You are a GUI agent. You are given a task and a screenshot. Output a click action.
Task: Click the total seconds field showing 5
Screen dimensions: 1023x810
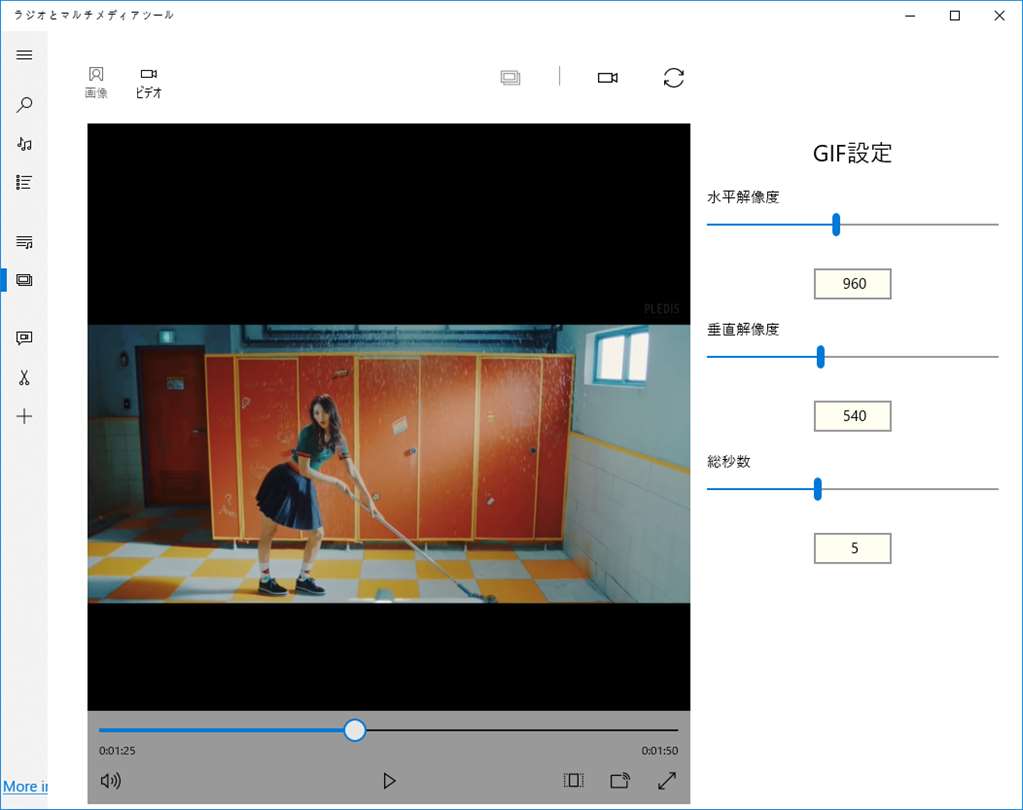tap(852, 548)
